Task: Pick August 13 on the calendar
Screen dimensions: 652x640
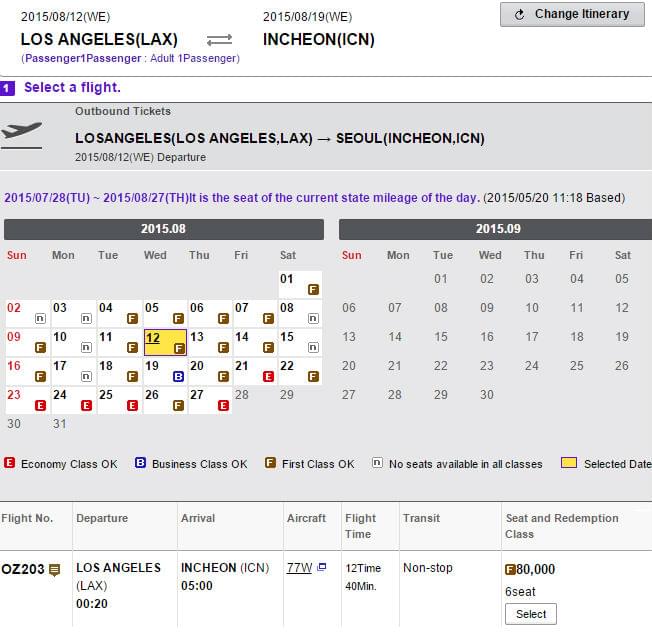Action: [210, 342]
